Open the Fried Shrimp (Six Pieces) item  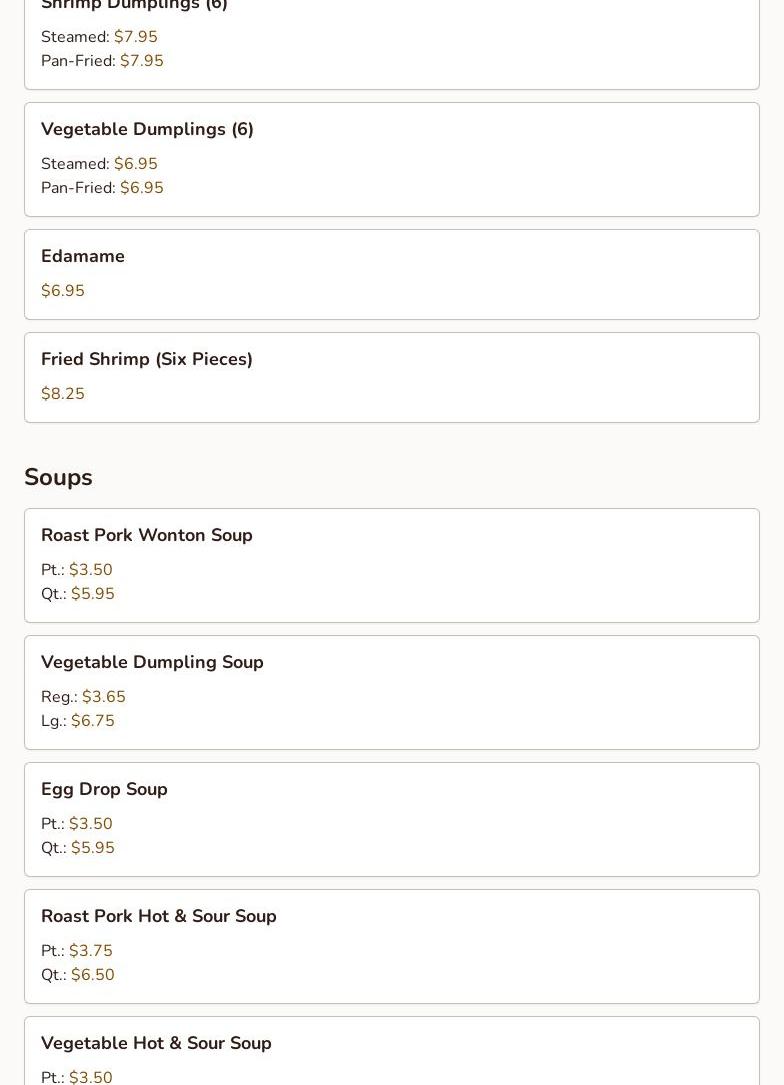(147, 359)
